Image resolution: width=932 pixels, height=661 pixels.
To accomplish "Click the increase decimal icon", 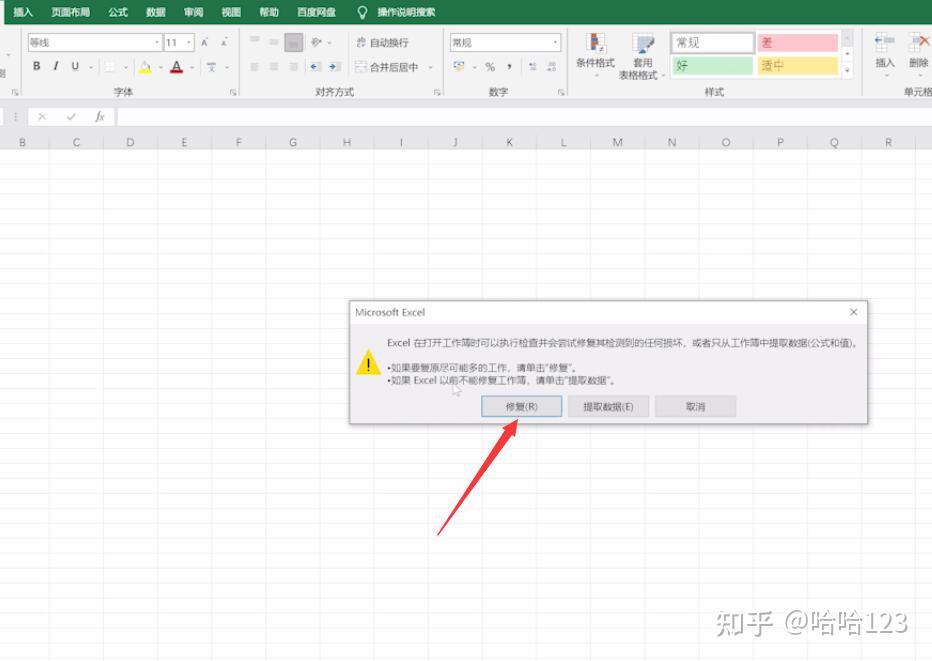I will click(533, 67).
